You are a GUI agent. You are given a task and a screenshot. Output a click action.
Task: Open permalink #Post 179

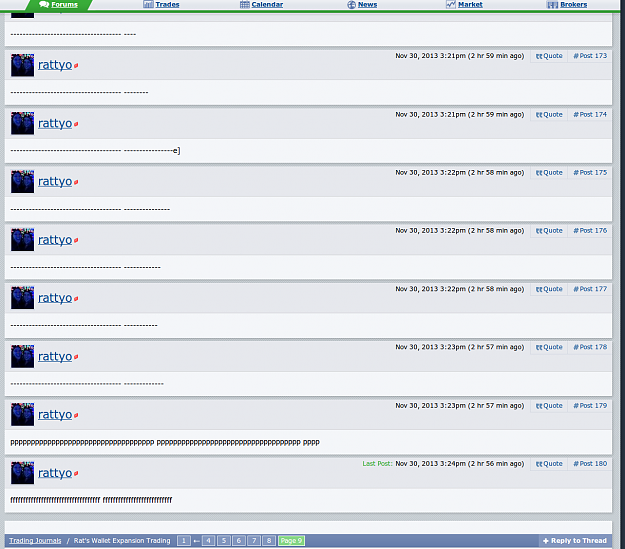pyautogui.click(x=590, y=406)
